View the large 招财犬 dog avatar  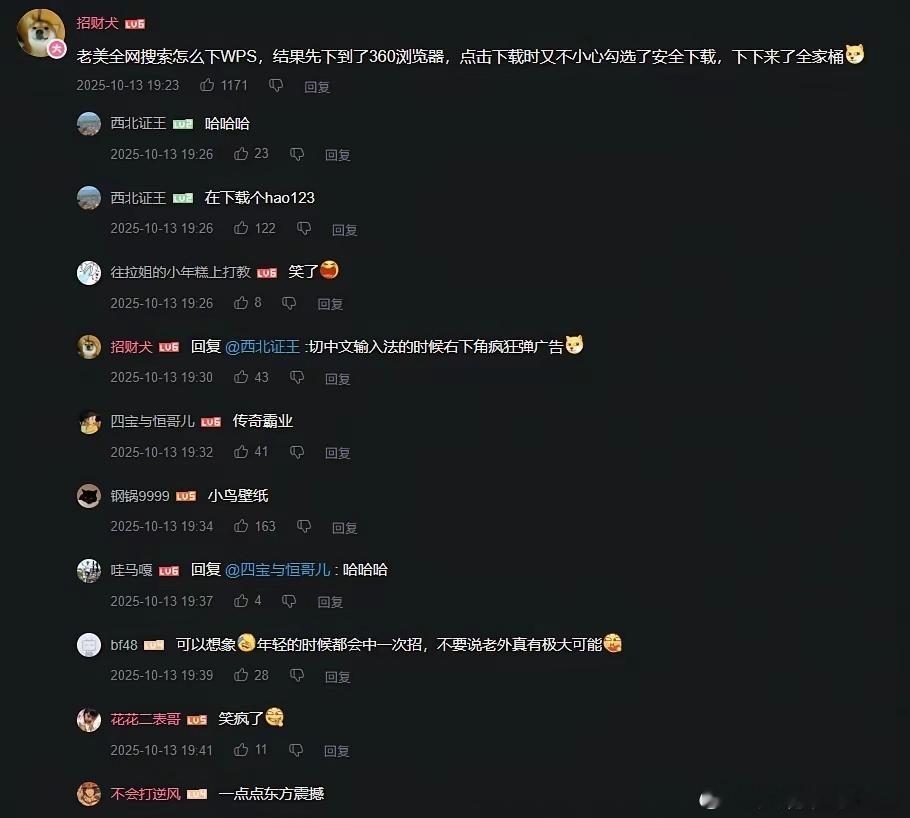[x=41, y=33]
